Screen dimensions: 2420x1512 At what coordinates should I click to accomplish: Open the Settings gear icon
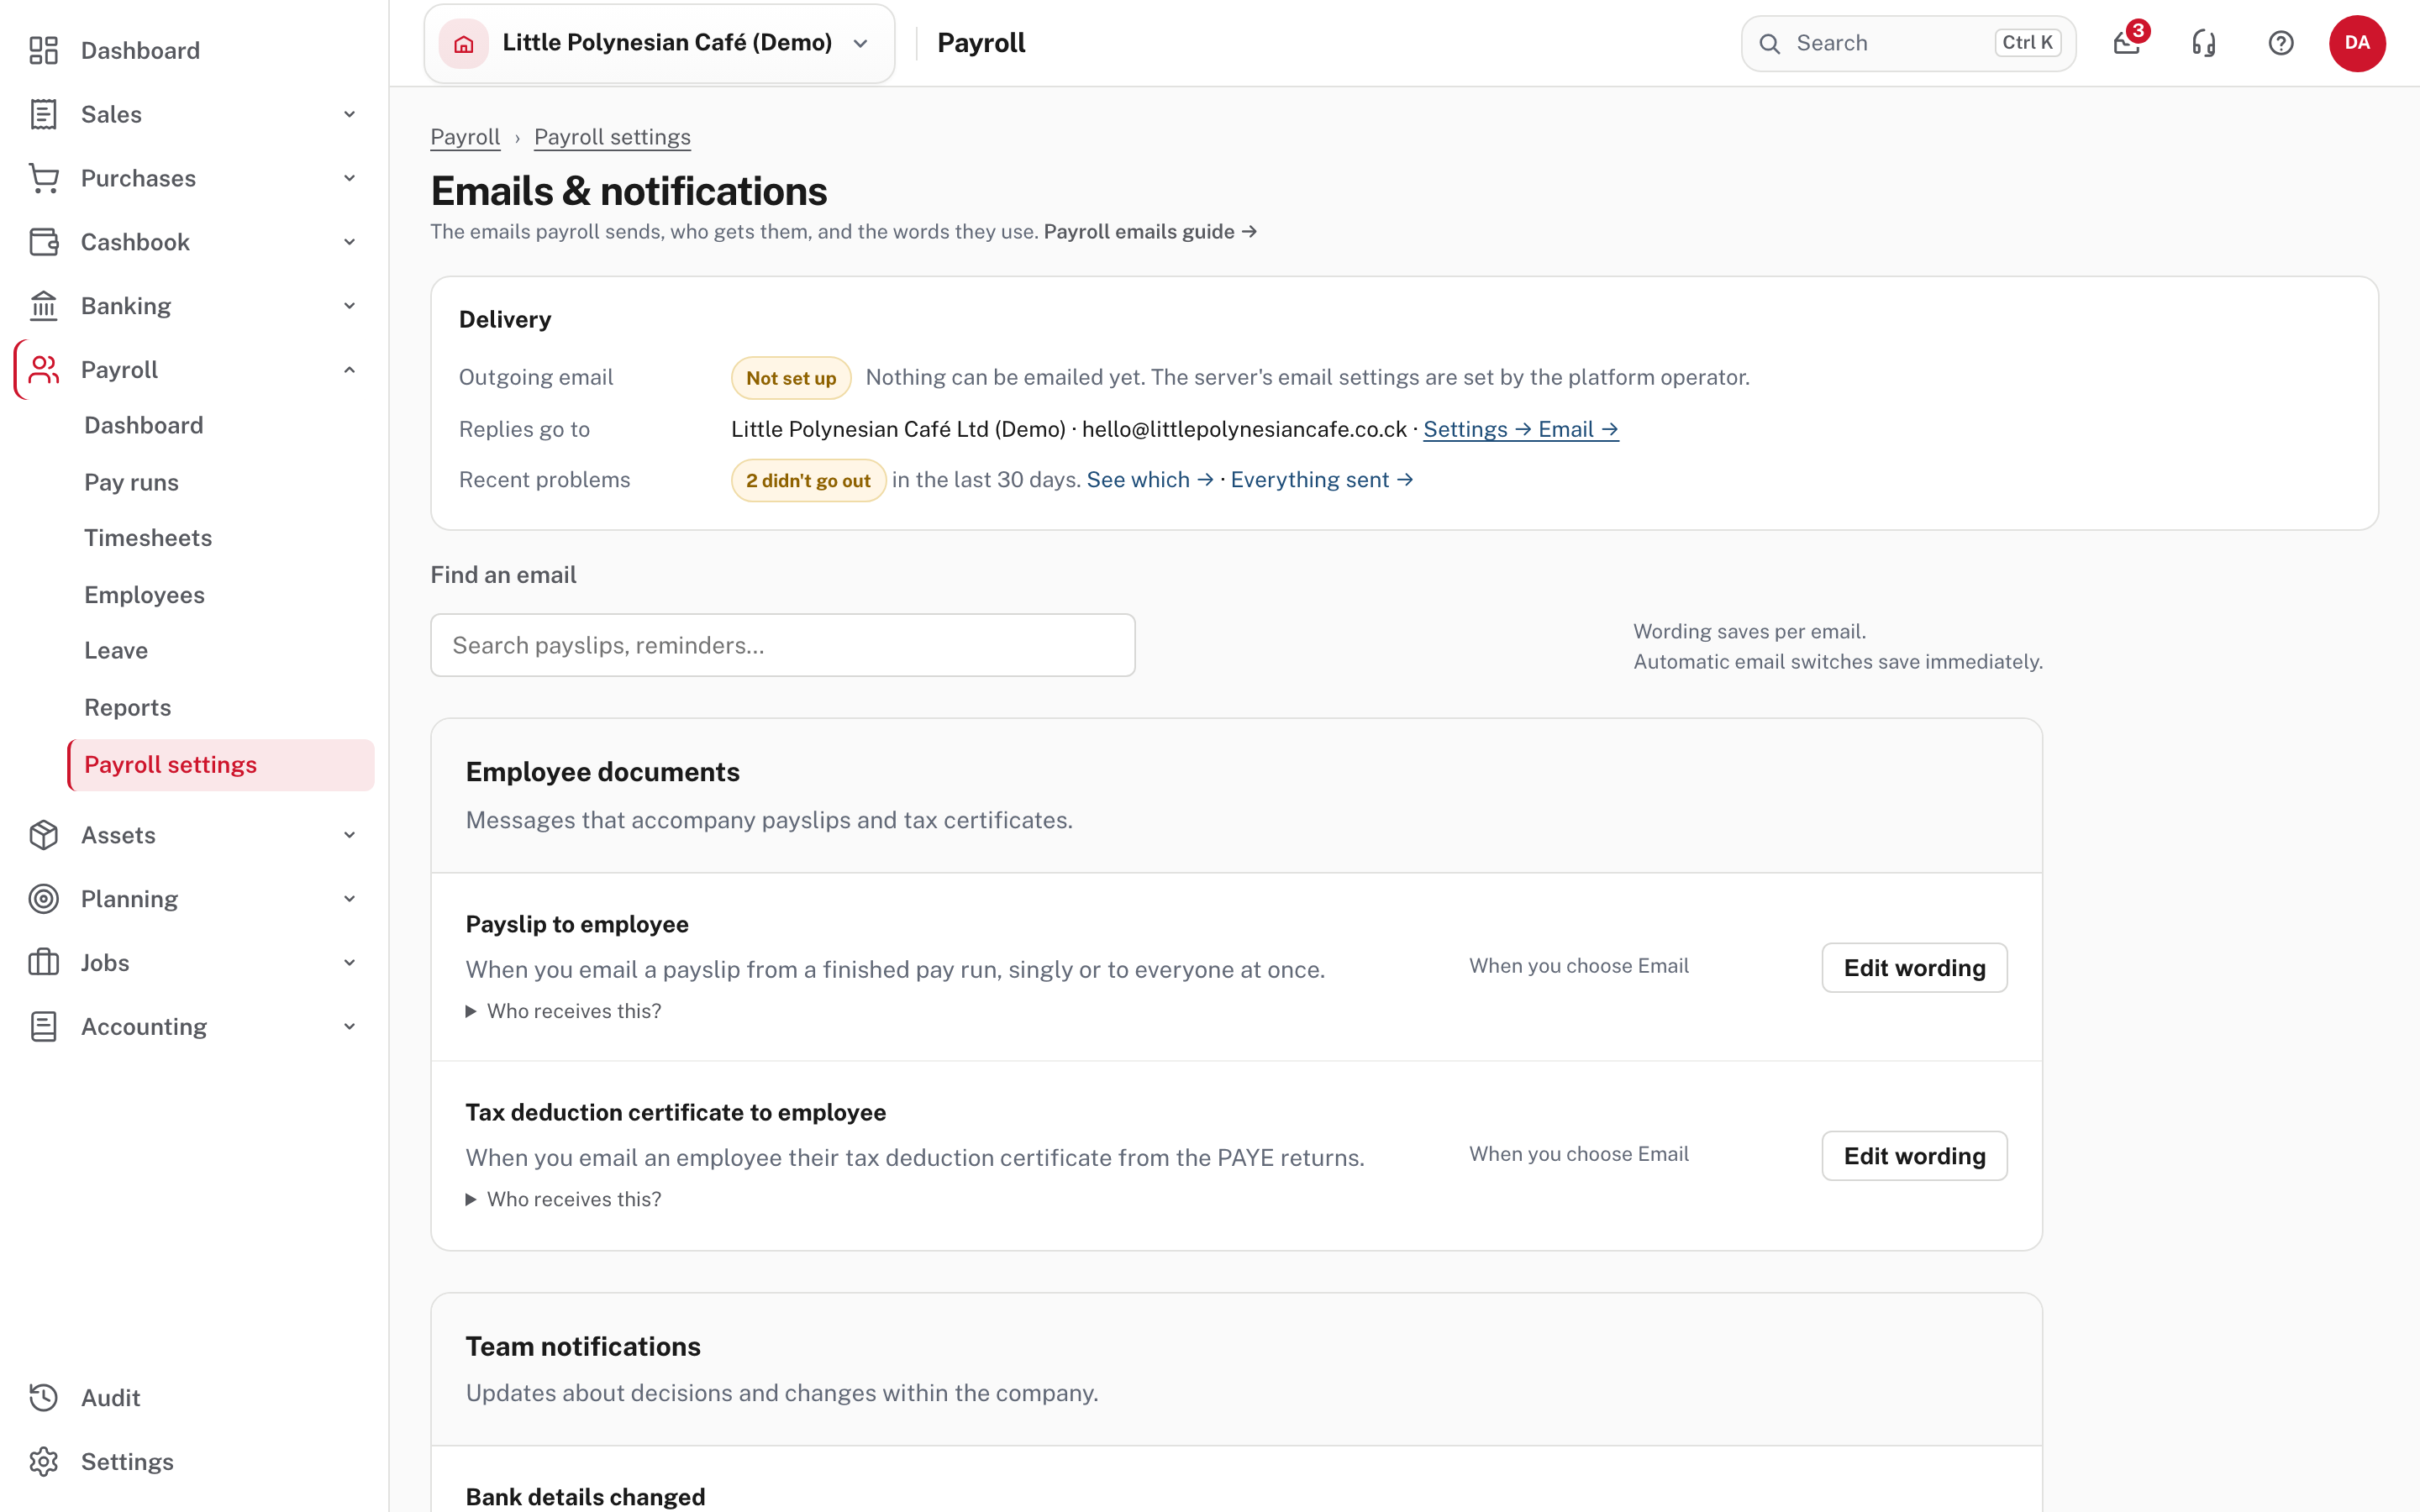(x=43, y=1462)
